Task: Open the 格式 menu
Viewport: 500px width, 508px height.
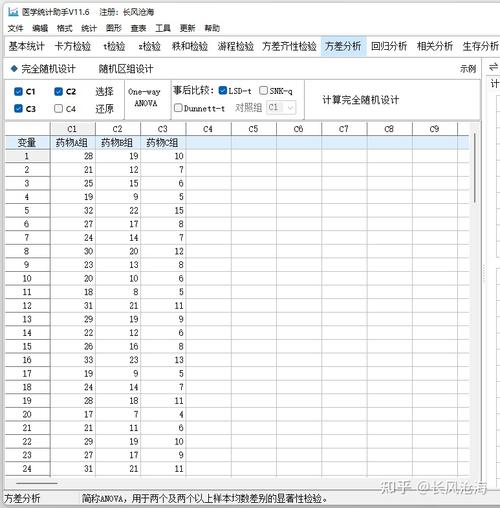Action: pyautogui.click(x=64, y=28)
